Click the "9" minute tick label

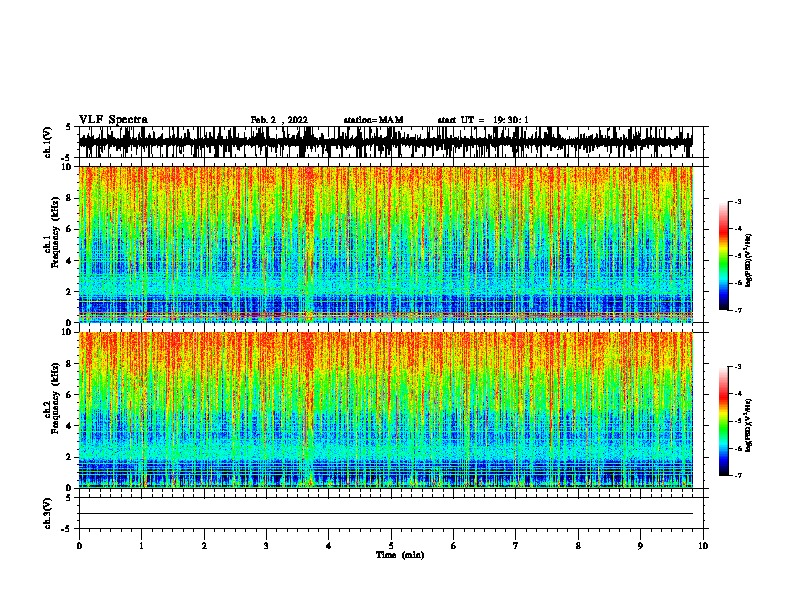tap(640, 546)
